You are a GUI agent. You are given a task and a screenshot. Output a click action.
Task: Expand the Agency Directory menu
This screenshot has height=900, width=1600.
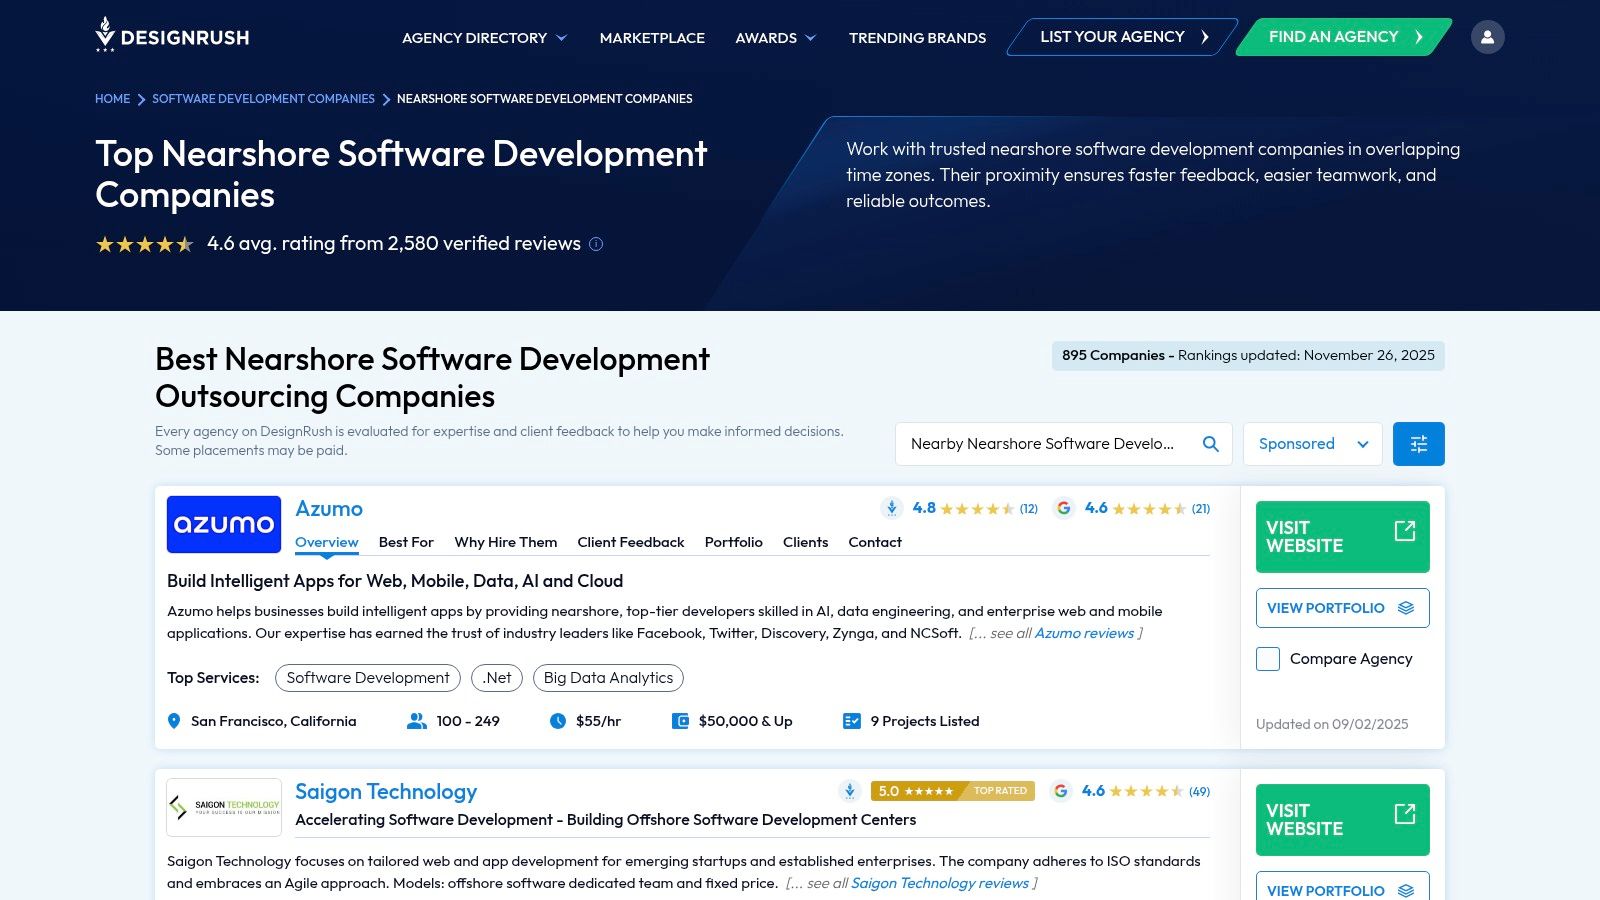pos(484,38)
